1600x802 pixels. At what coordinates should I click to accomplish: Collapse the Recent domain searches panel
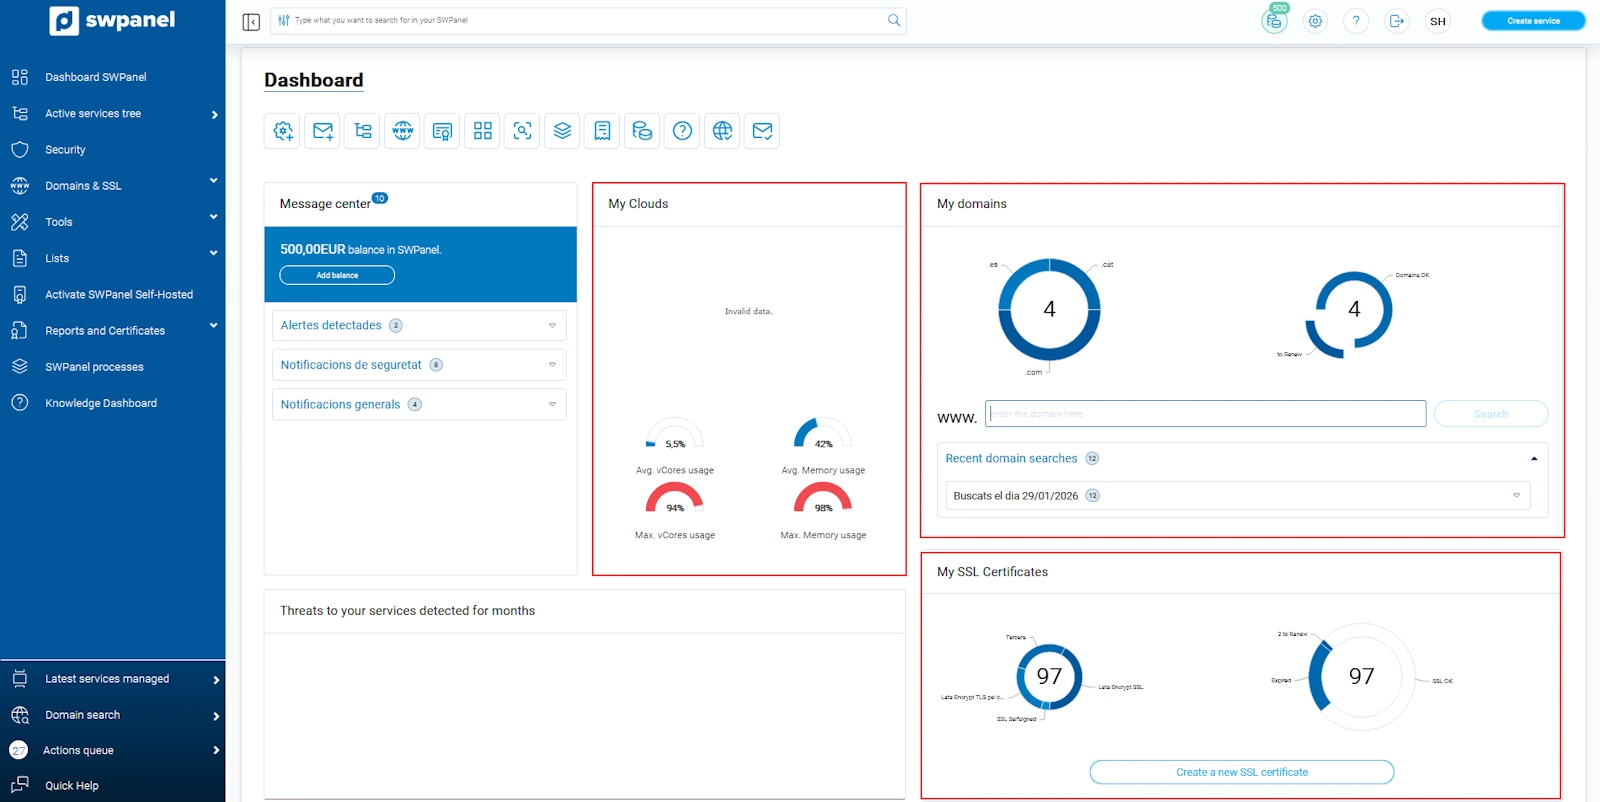(1533, 459)
